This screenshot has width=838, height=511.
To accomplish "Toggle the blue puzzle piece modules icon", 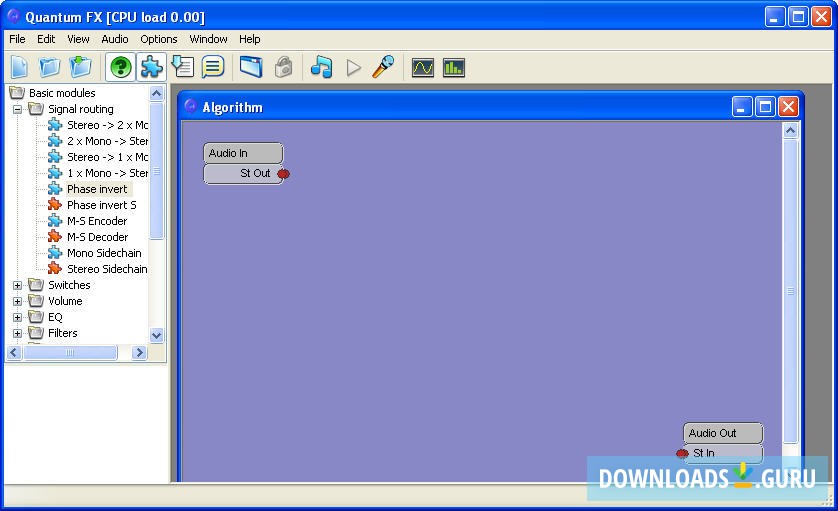I will tap(151, 67).
